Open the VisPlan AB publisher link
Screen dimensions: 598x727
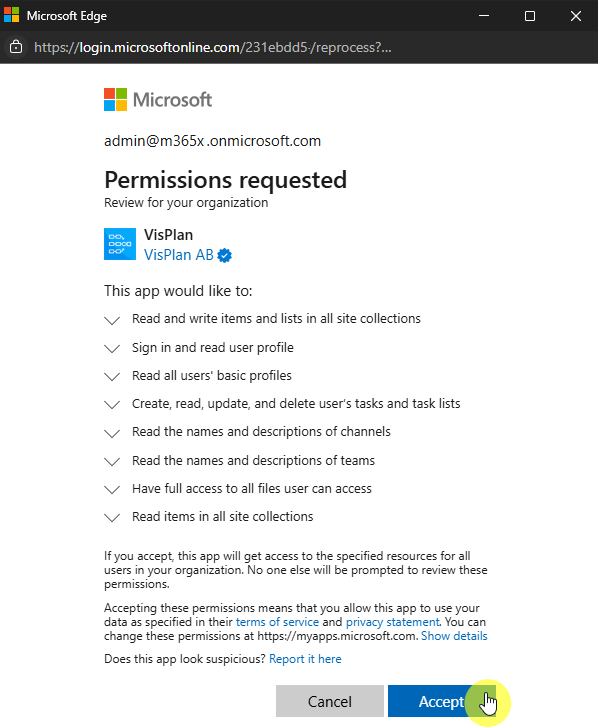point(179,255)
